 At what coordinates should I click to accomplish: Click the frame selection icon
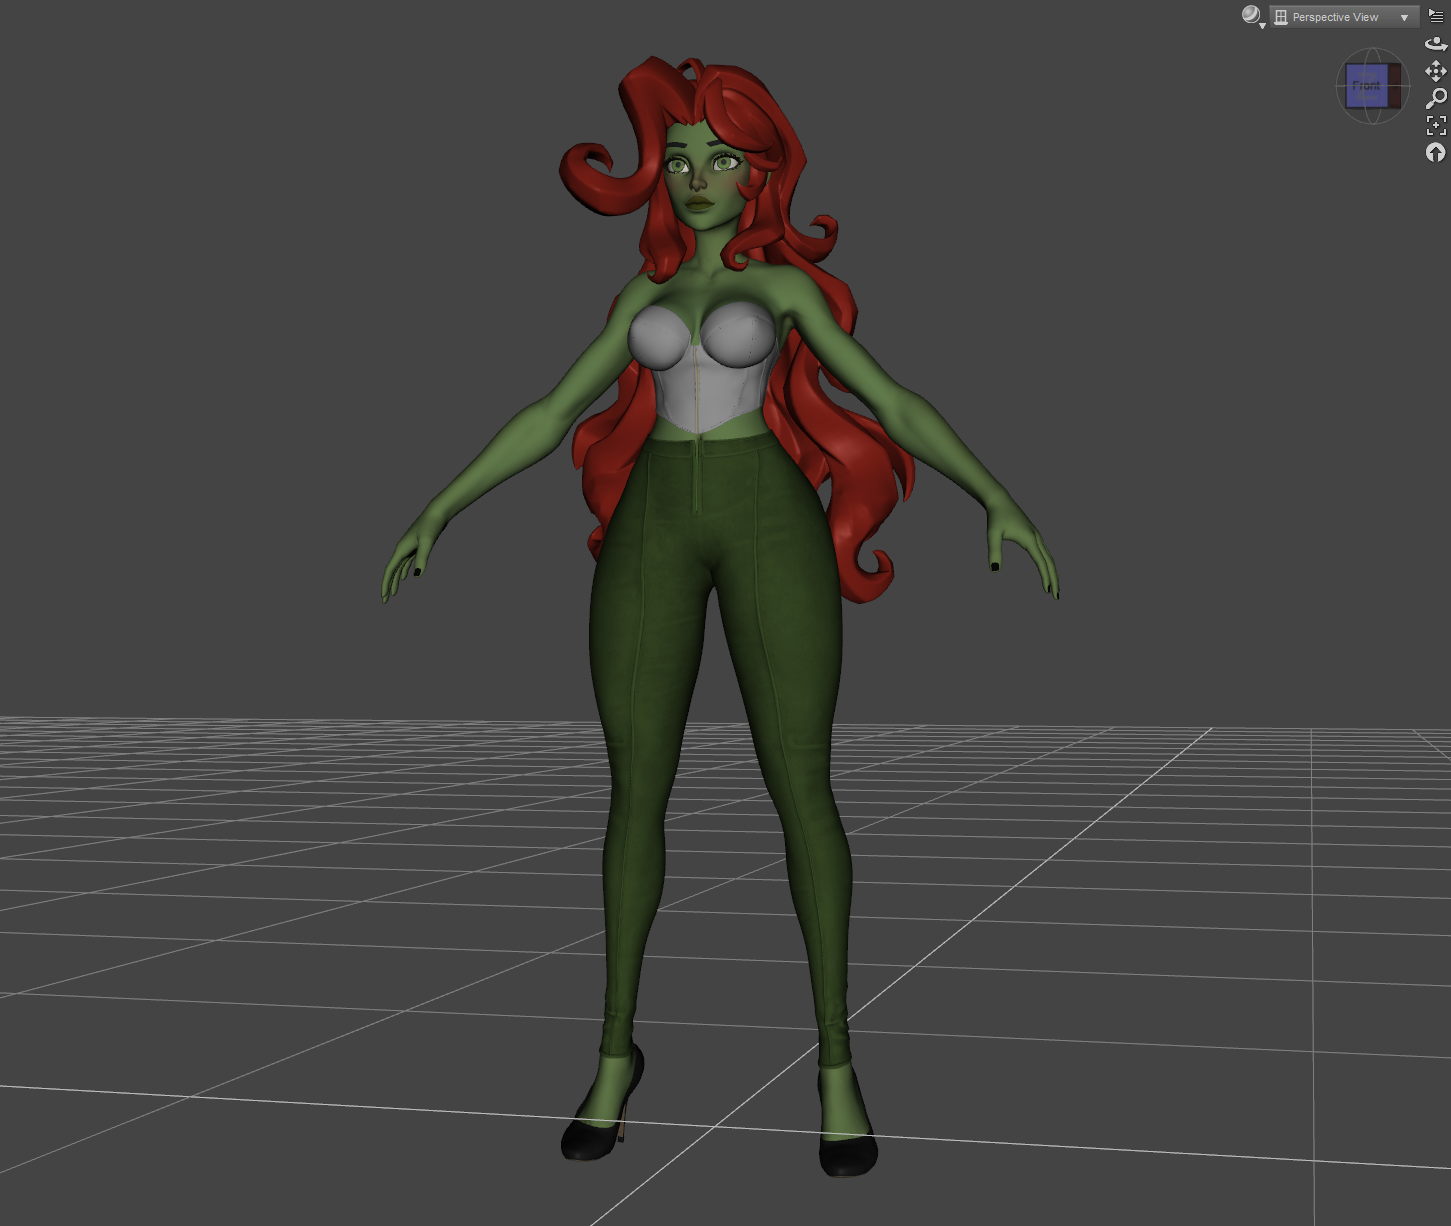point(1436,125)
